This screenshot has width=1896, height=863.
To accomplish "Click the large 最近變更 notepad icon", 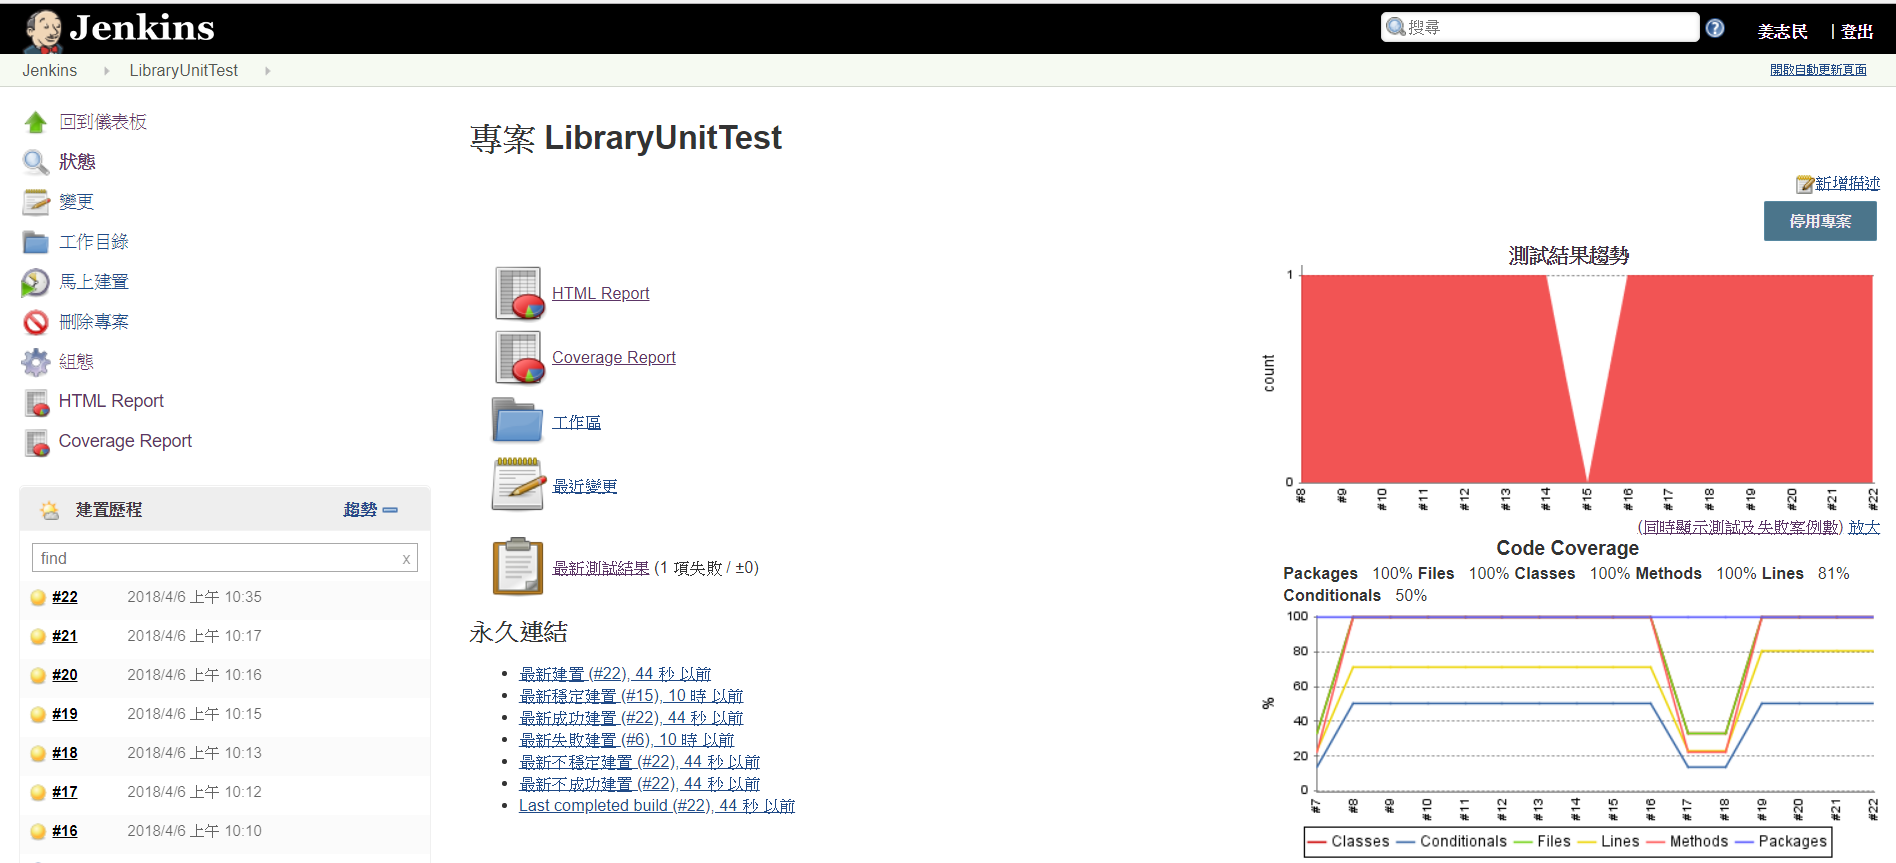I will (517, 485).
